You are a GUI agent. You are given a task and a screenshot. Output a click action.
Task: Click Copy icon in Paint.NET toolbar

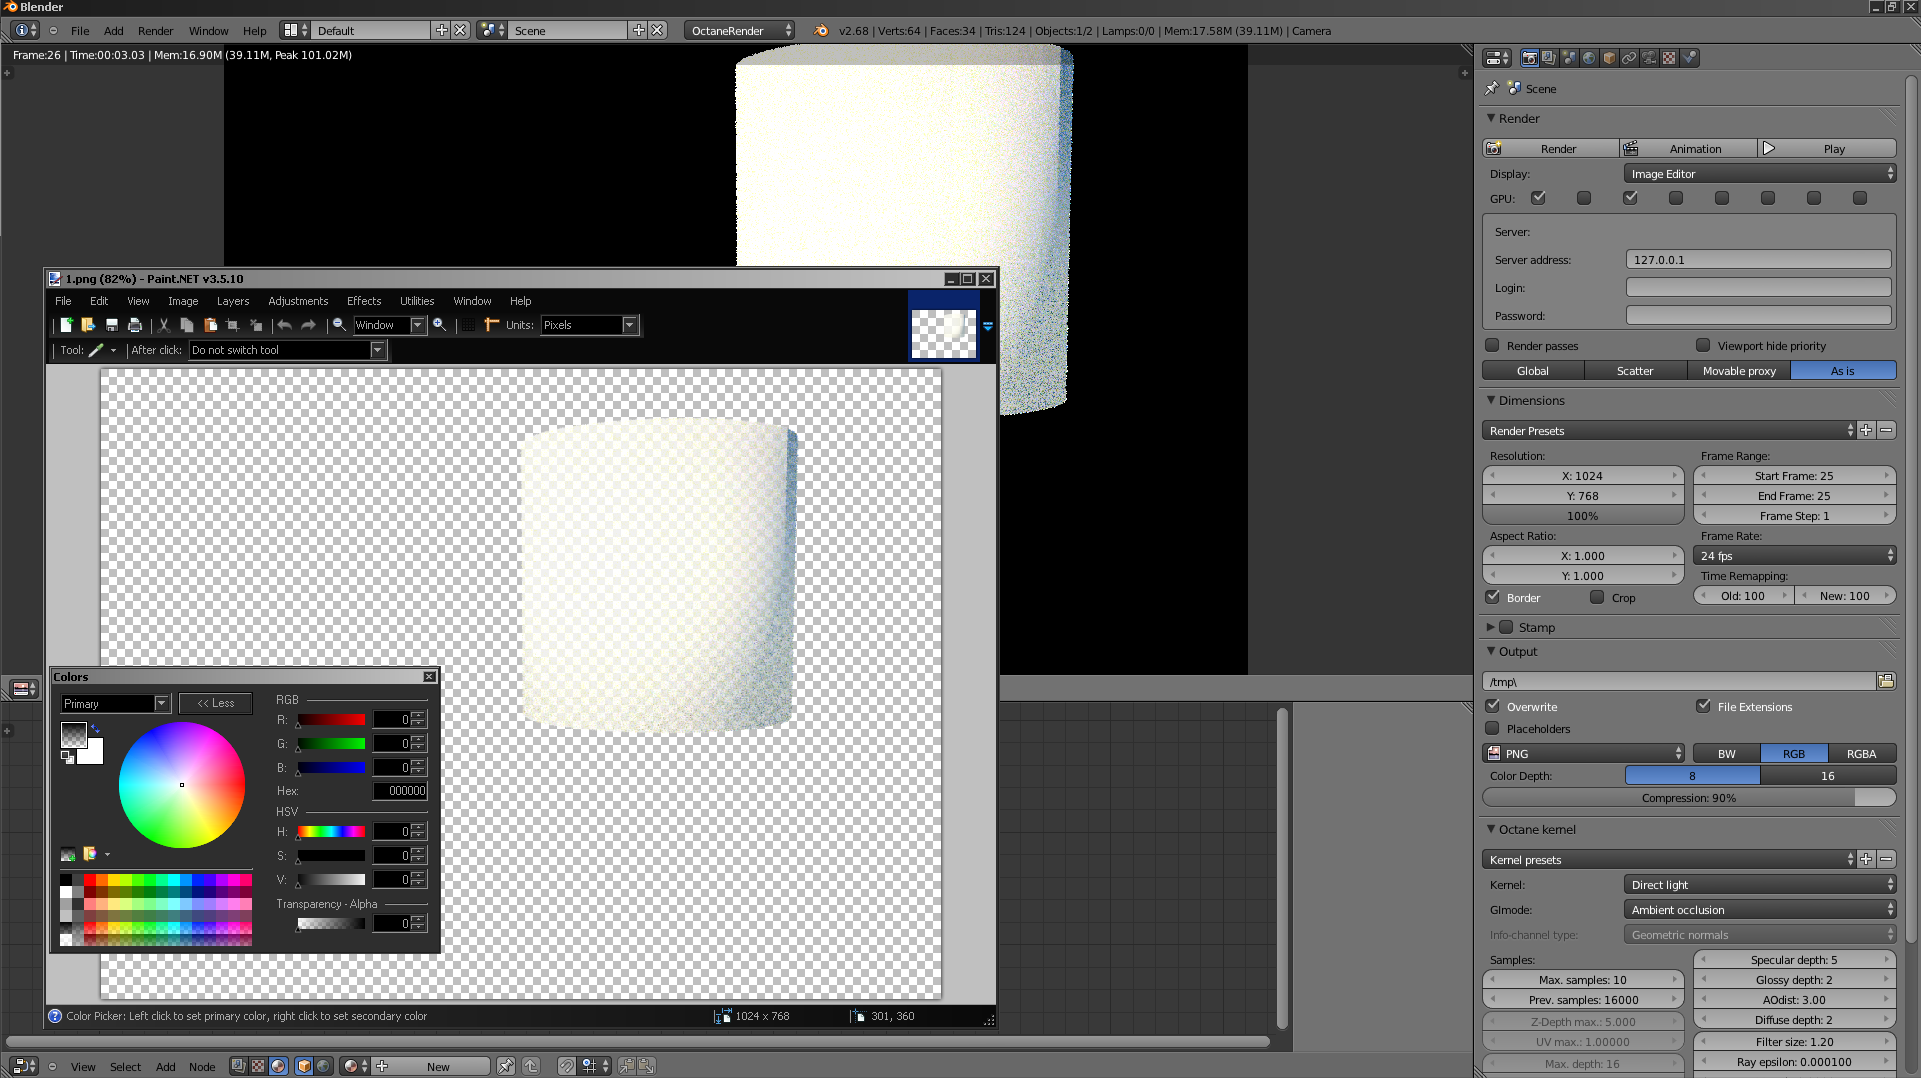pyautogui.click(x=187, y=325)
